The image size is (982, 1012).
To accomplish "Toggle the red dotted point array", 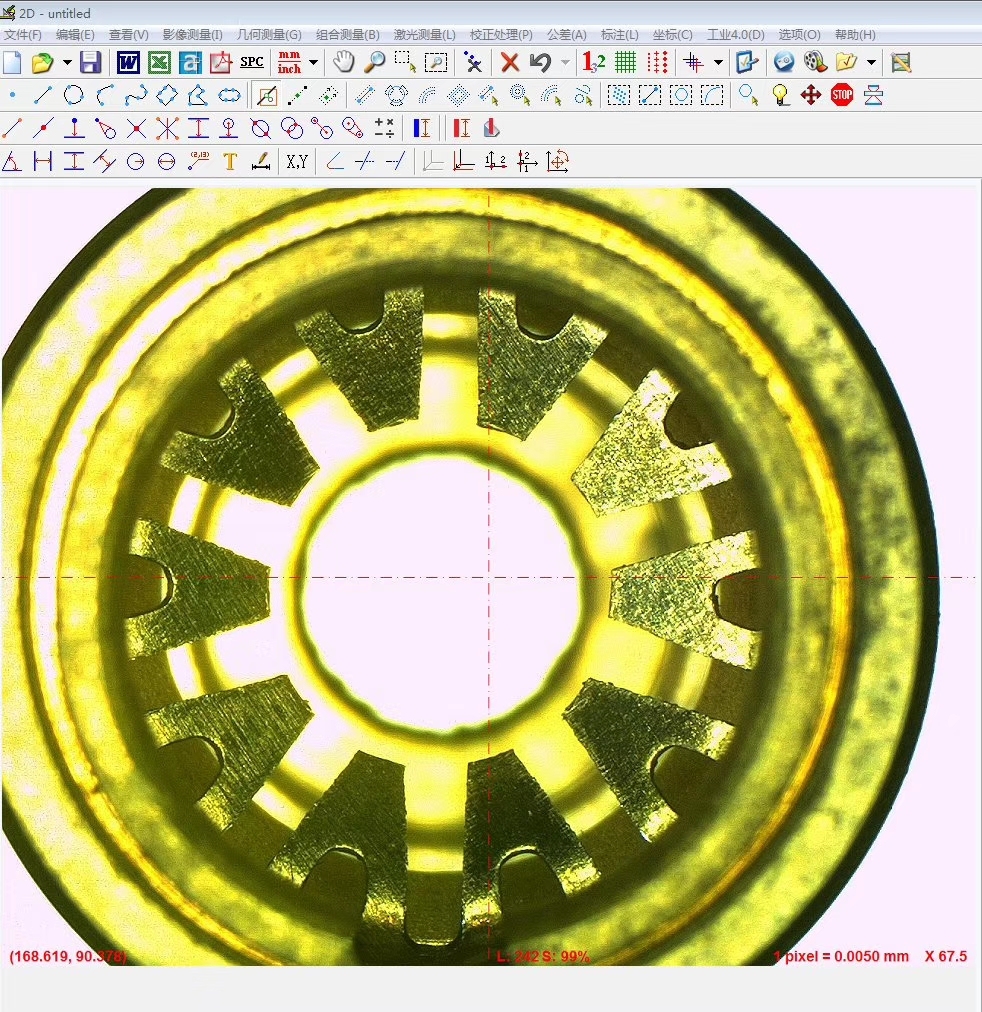I will pos(656,63).
